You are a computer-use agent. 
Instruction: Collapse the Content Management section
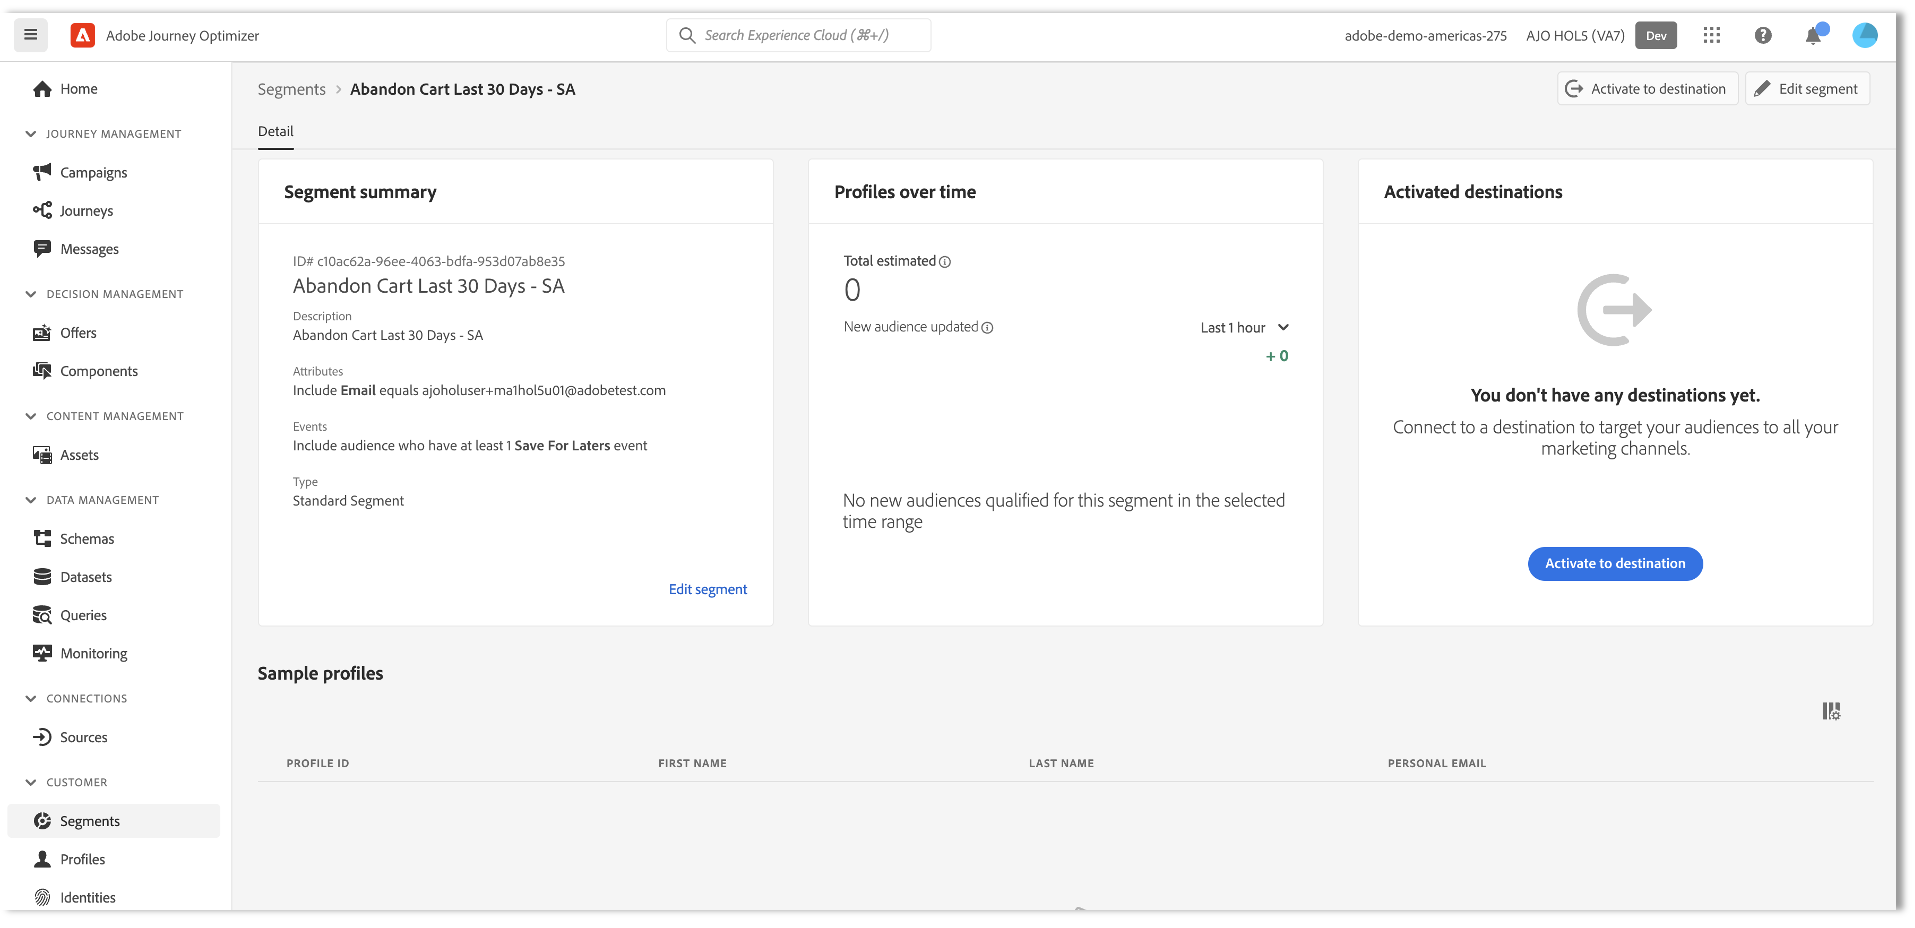[31, 416]
